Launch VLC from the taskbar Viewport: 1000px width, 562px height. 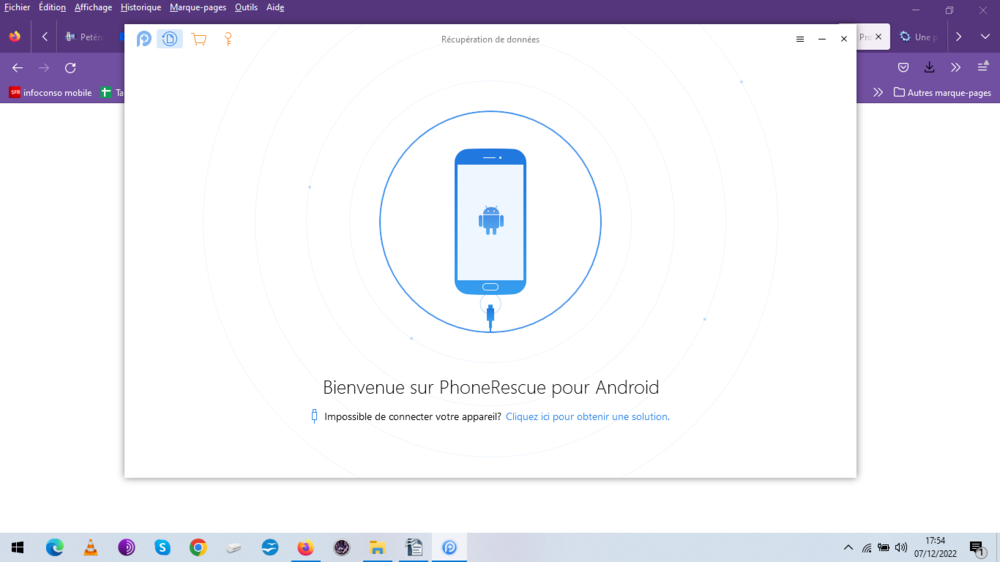(91, 547)
